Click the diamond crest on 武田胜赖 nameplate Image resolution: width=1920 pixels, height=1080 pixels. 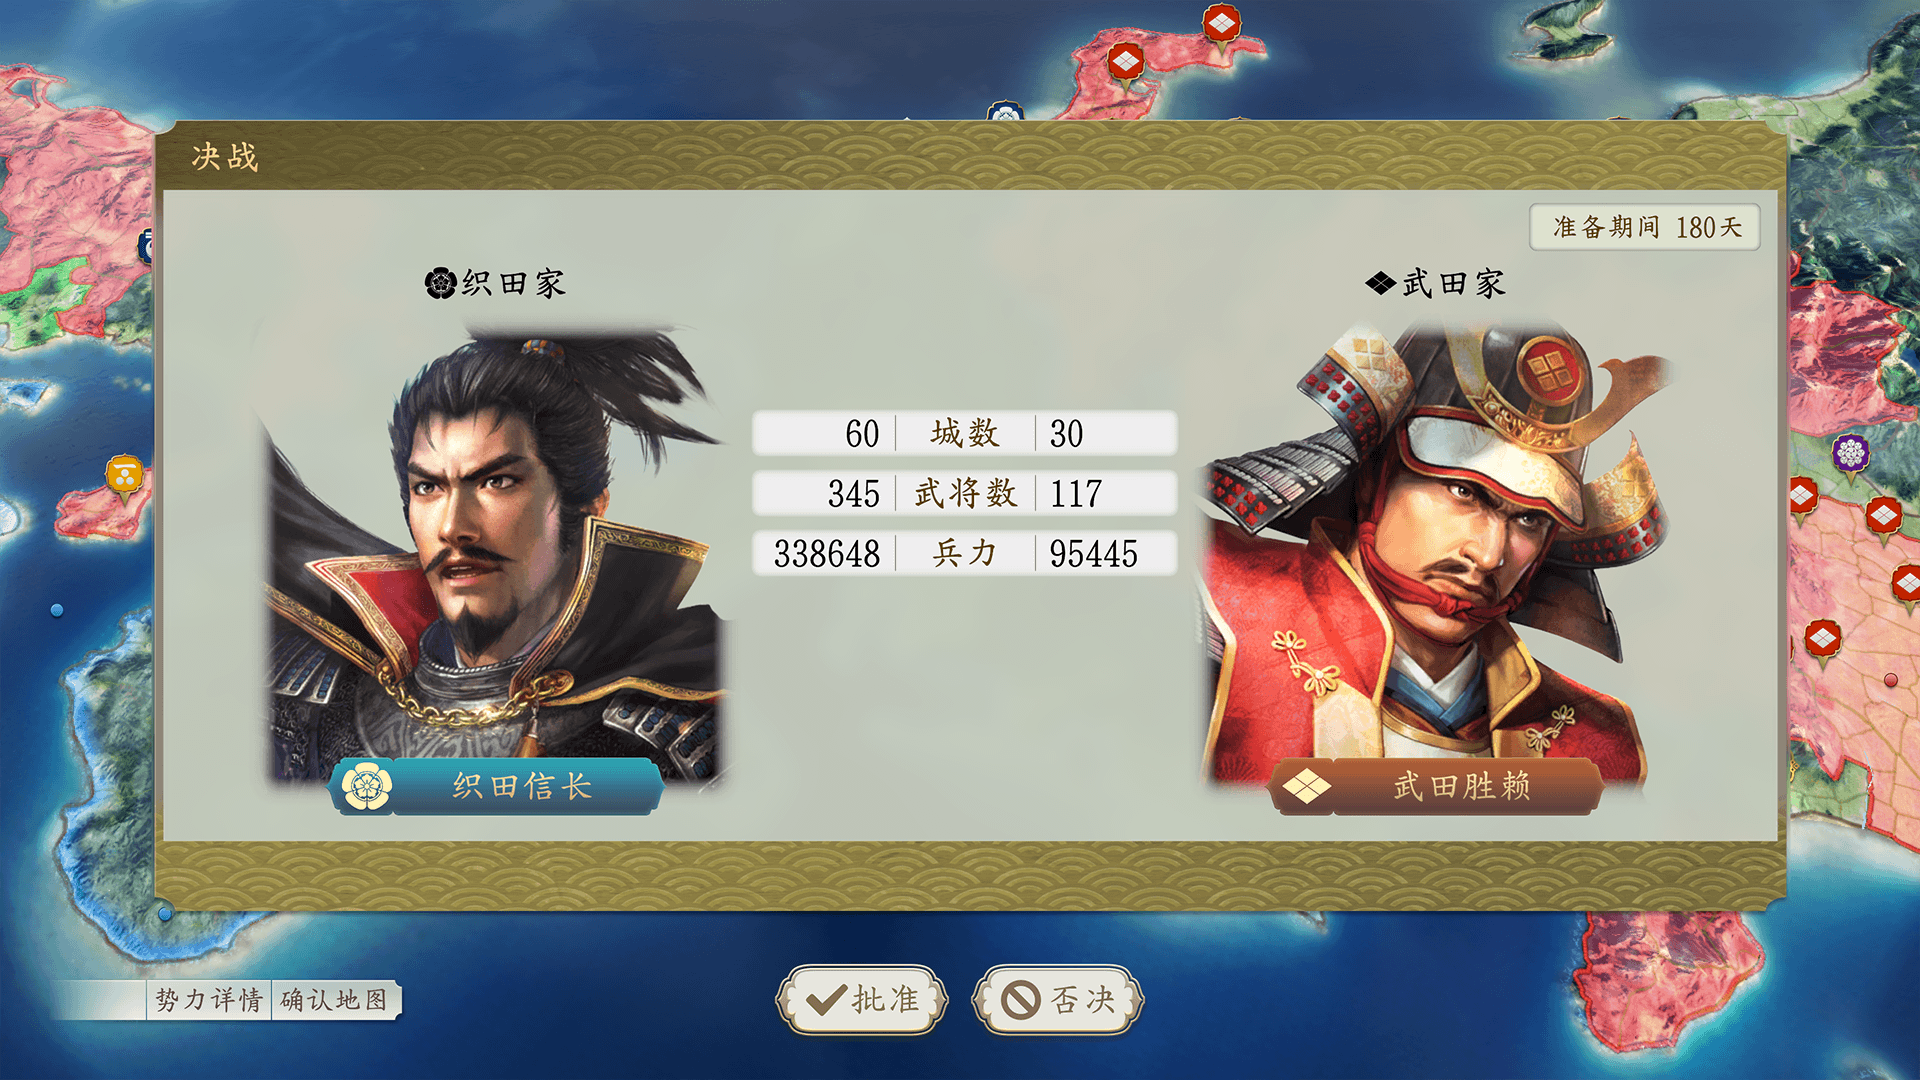coord(1307,786)
